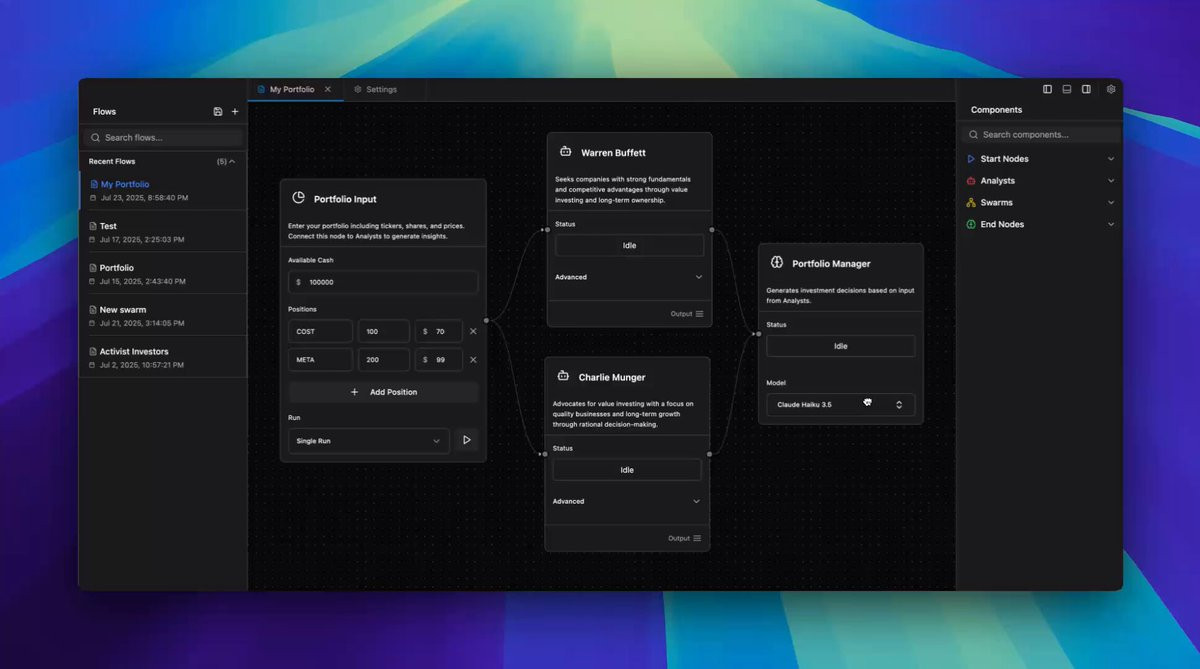Open the New swarm flow
The image size is (1200, 669).
[x=163, y=316]
